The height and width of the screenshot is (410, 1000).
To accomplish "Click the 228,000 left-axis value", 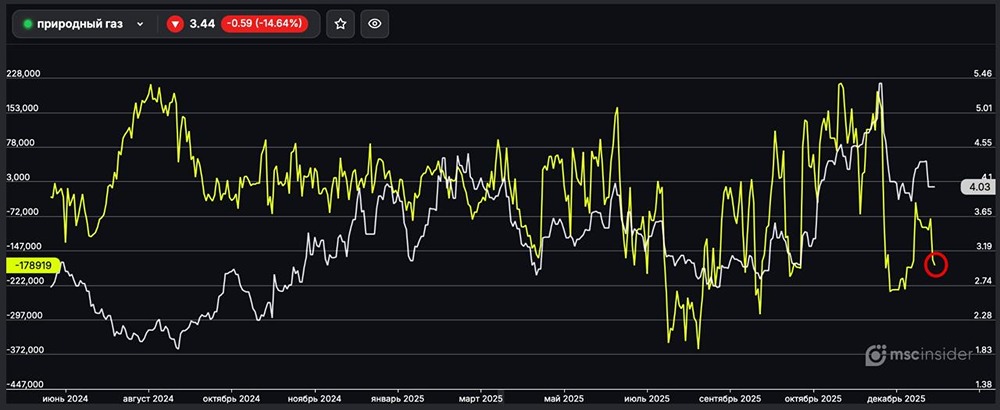I will [23, 74].
